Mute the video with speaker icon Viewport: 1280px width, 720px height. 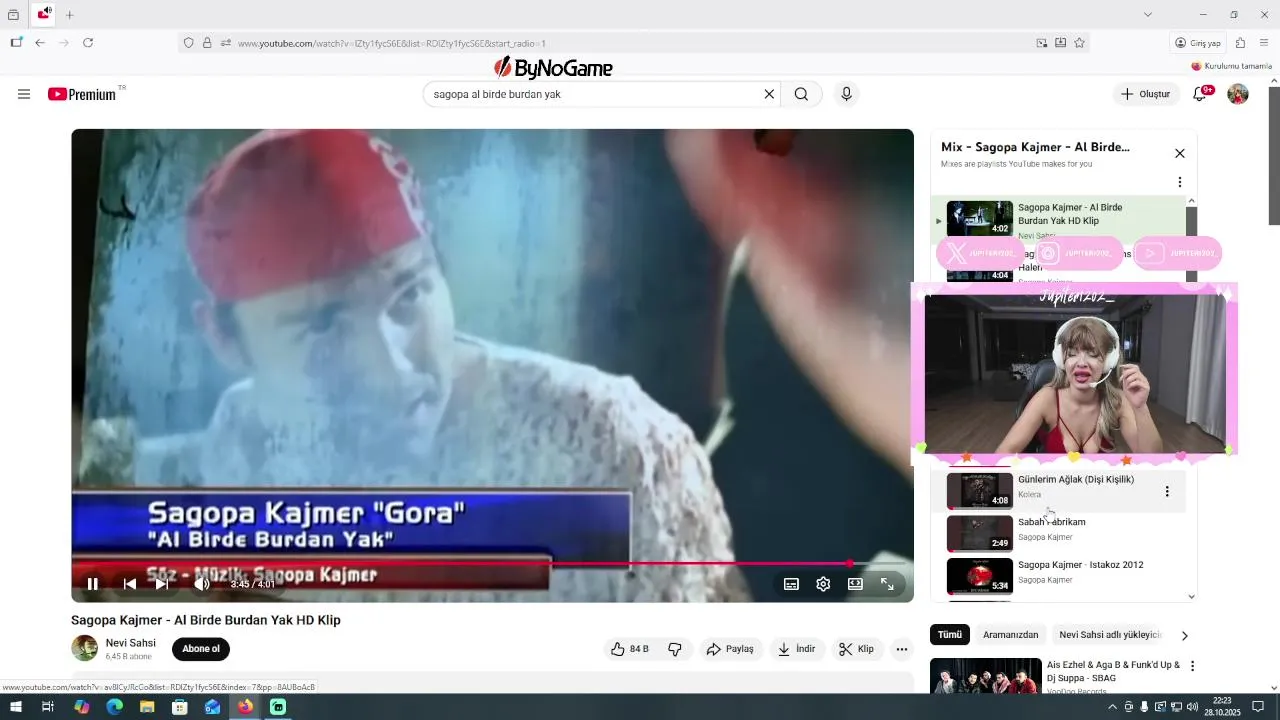[202, 584]
